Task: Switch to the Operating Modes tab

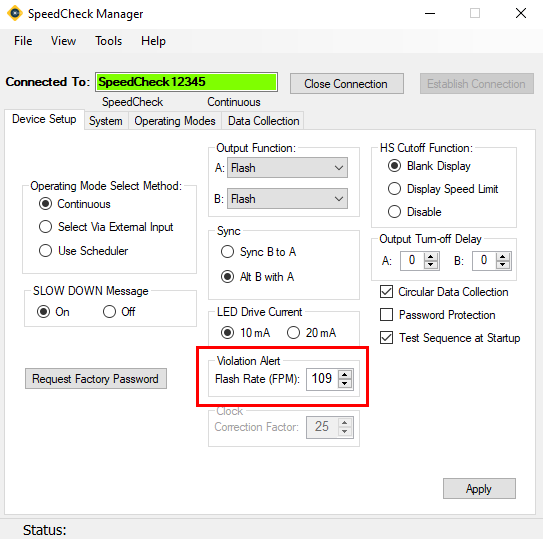Action: (x=175, y=121)
